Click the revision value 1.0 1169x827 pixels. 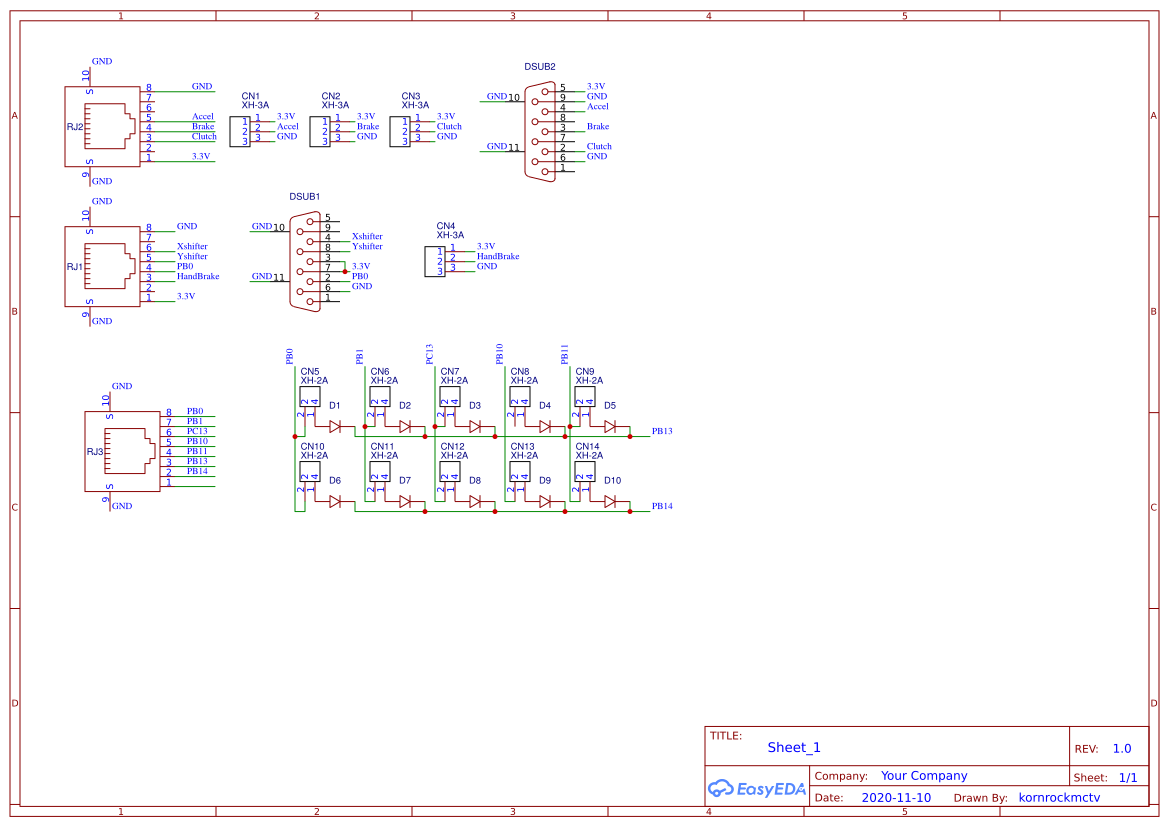point(1120,747)
